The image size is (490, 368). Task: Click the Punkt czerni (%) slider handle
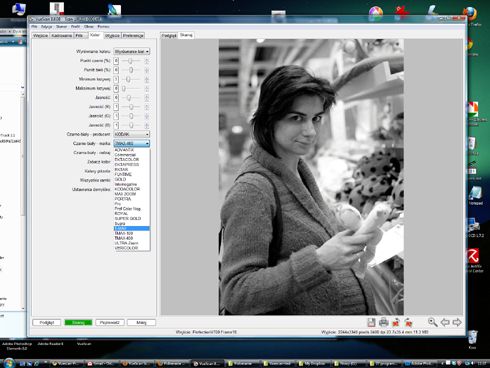coord(130,61)
